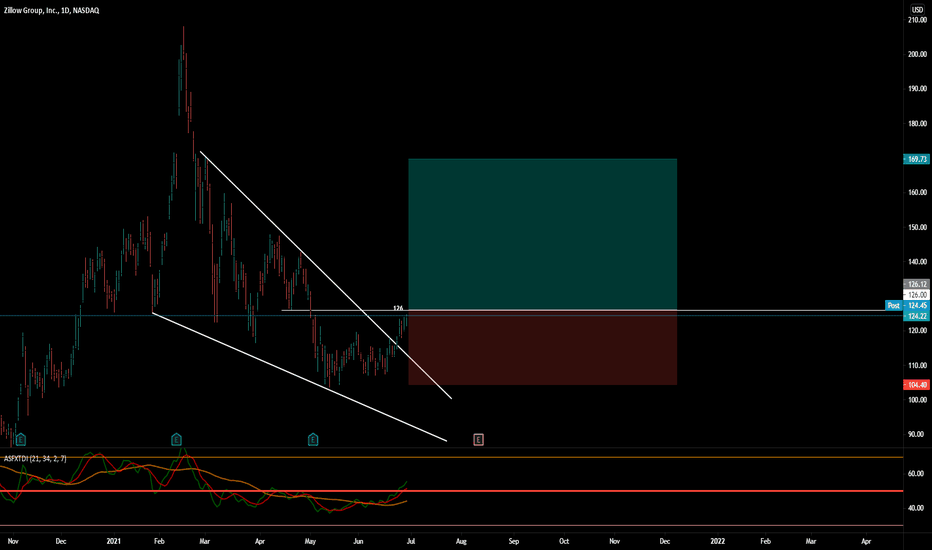Click the 2022 label on the time axis
The height and width of the screenshot is (550, 932).
pyautogui.click(x=717, y=541)
